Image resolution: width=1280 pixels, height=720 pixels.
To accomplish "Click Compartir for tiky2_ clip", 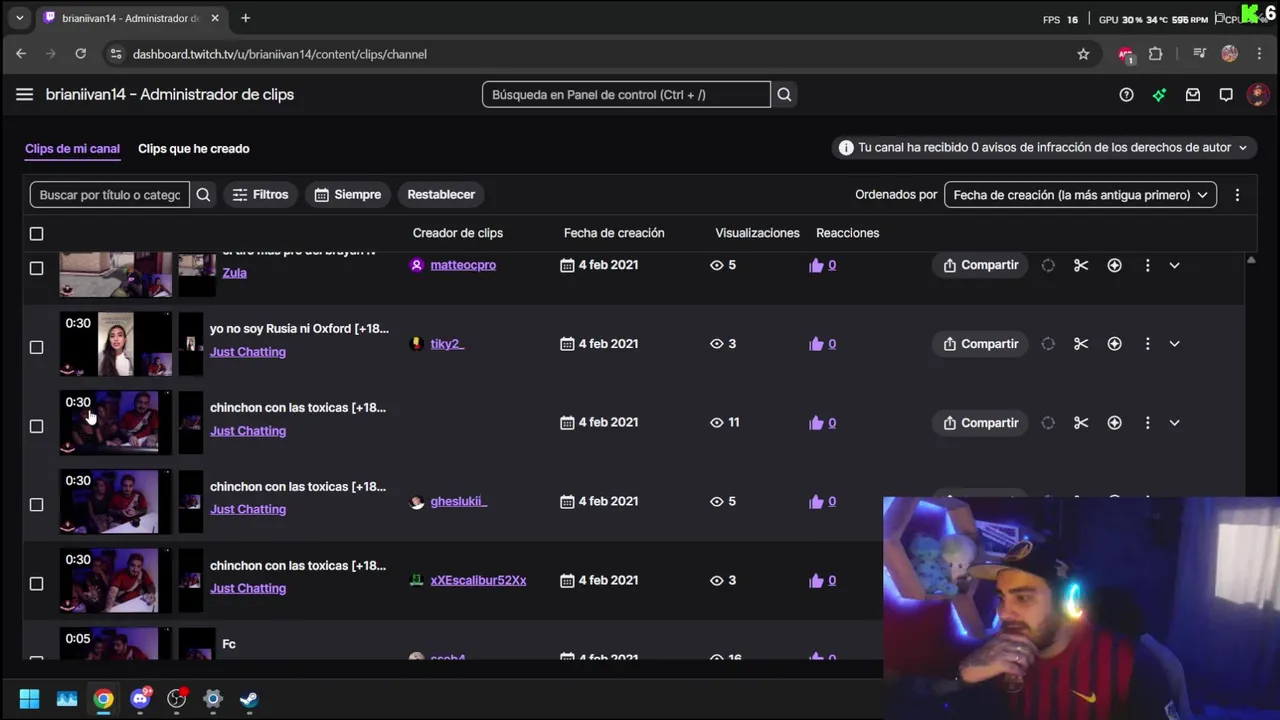I will click(x=980, y=344).
